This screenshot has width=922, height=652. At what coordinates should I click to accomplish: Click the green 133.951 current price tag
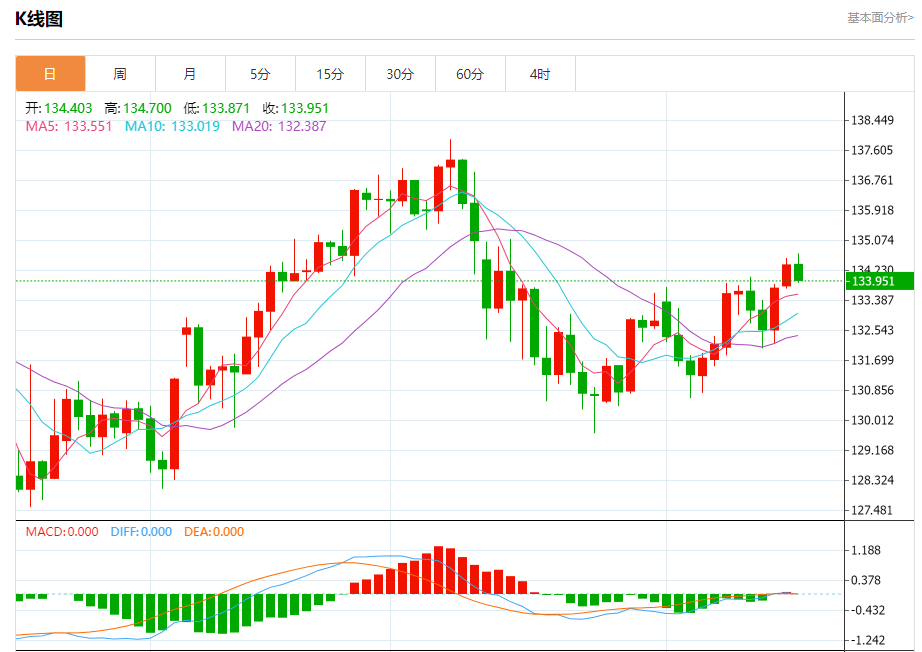(880, 281)
